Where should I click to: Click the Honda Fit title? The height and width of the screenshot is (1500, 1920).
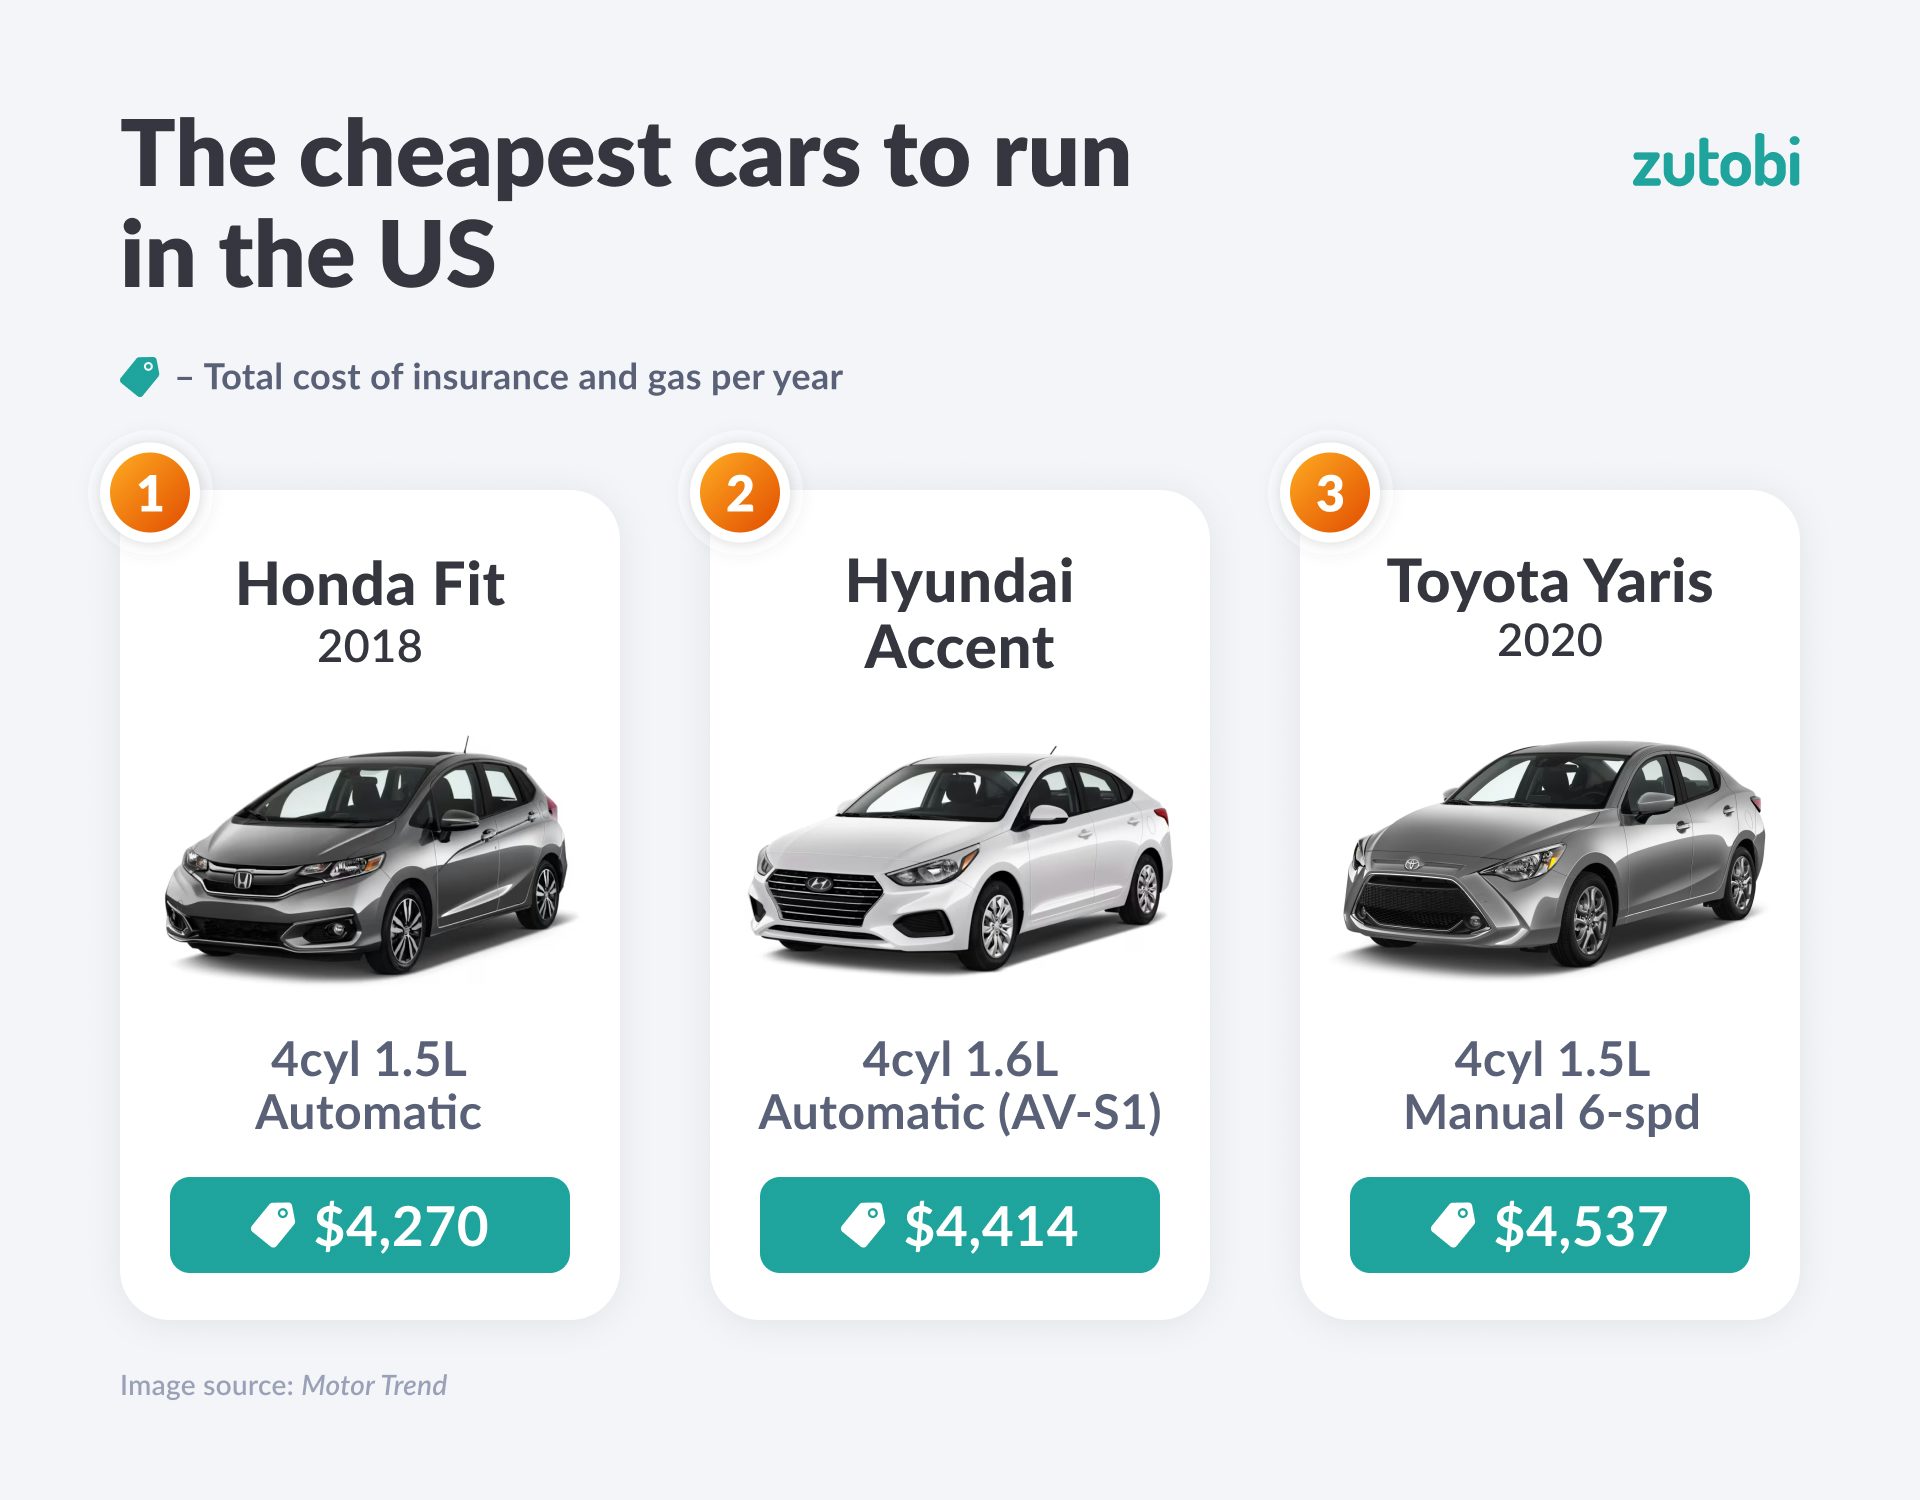click(x=370, y=584)
